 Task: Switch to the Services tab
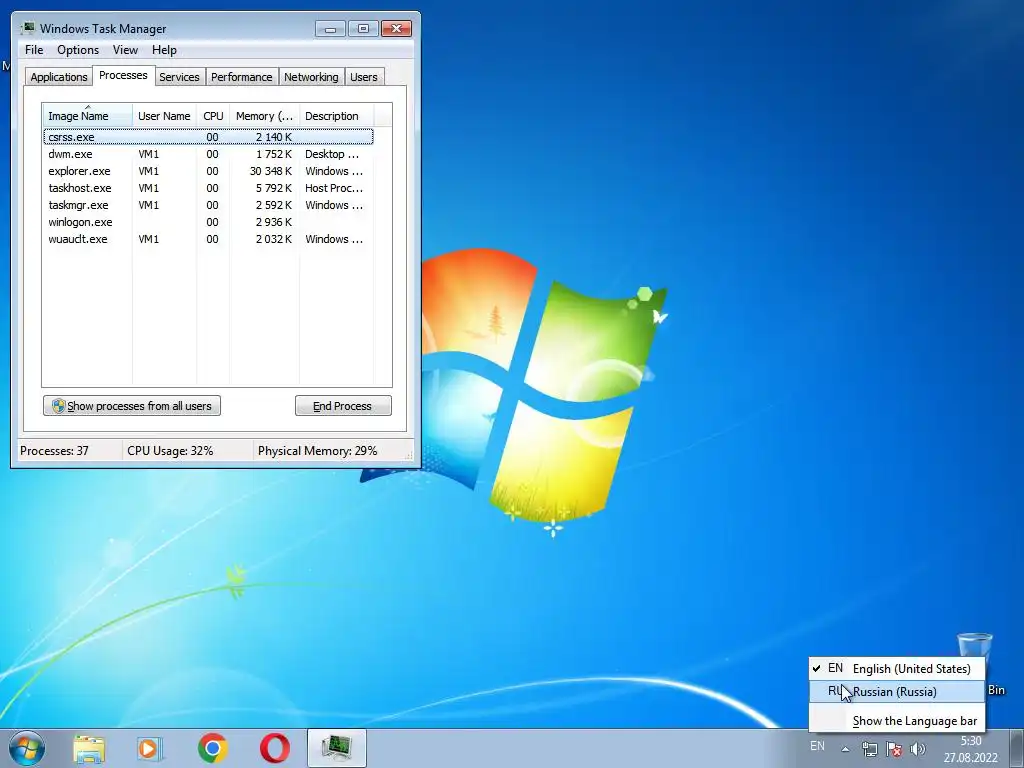coord(179,77)
